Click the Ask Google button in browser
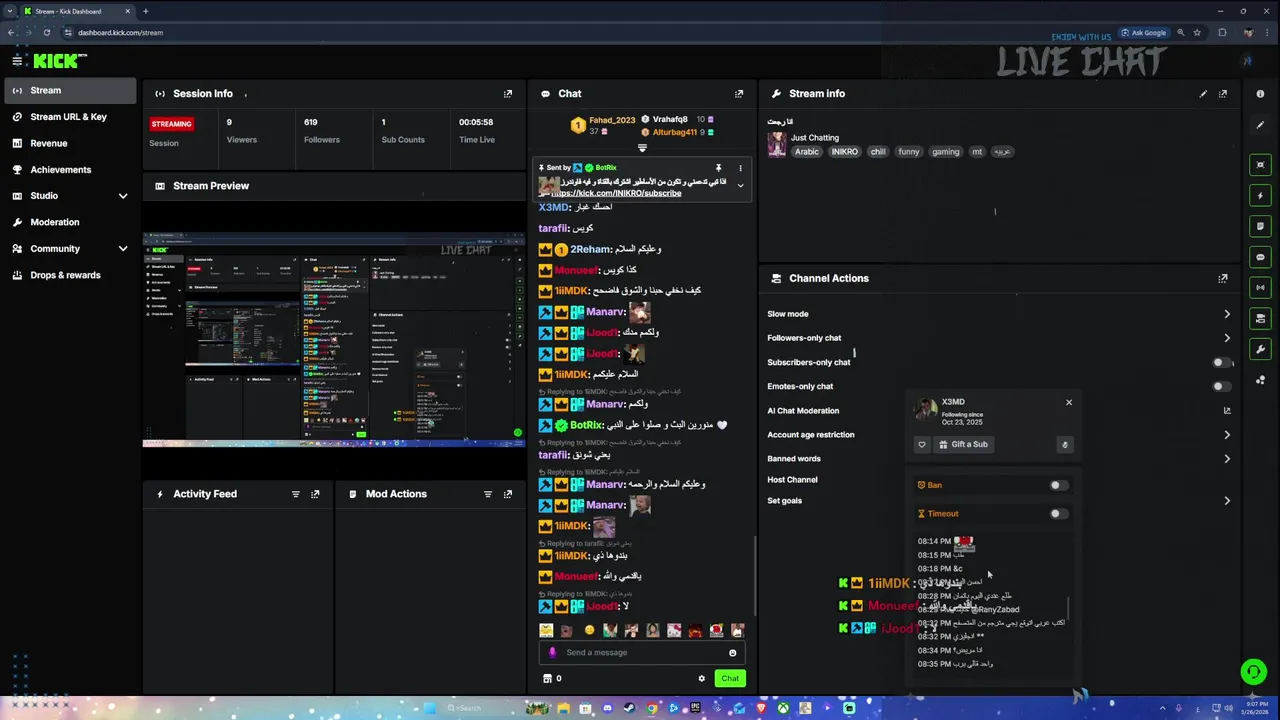 1143,32
